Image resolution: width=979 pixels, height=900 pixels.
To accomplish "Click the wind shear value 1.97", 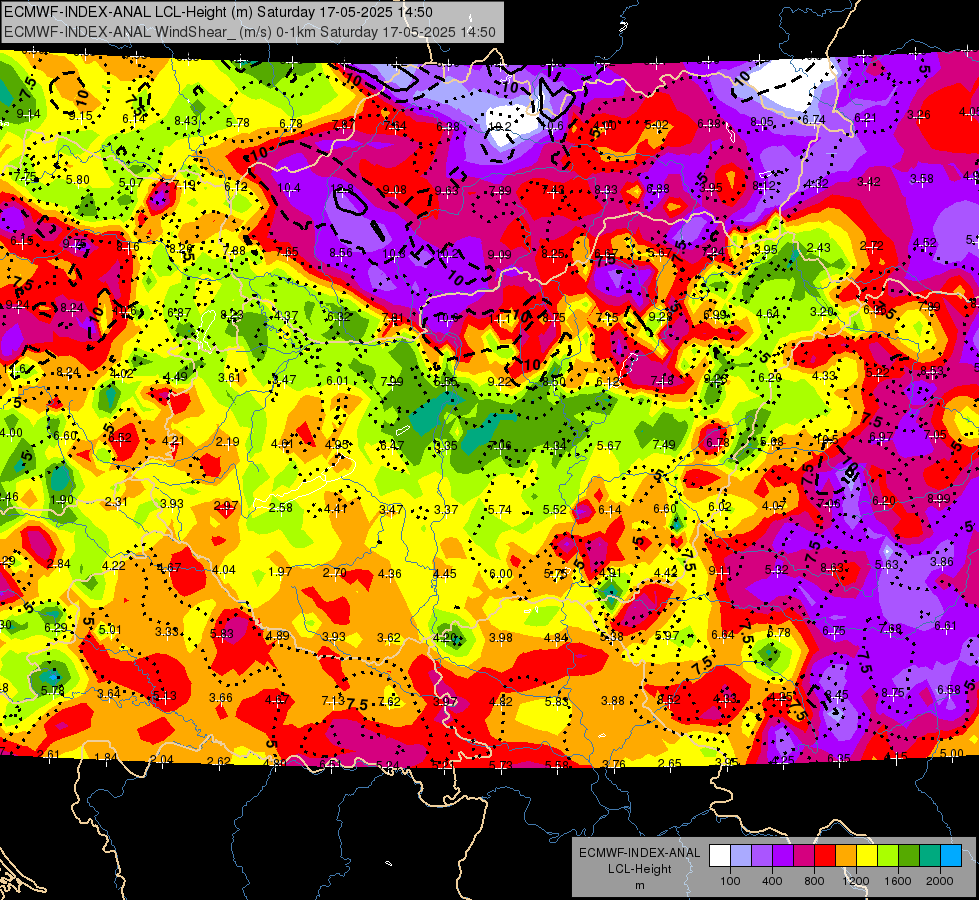I will (280, 571).
